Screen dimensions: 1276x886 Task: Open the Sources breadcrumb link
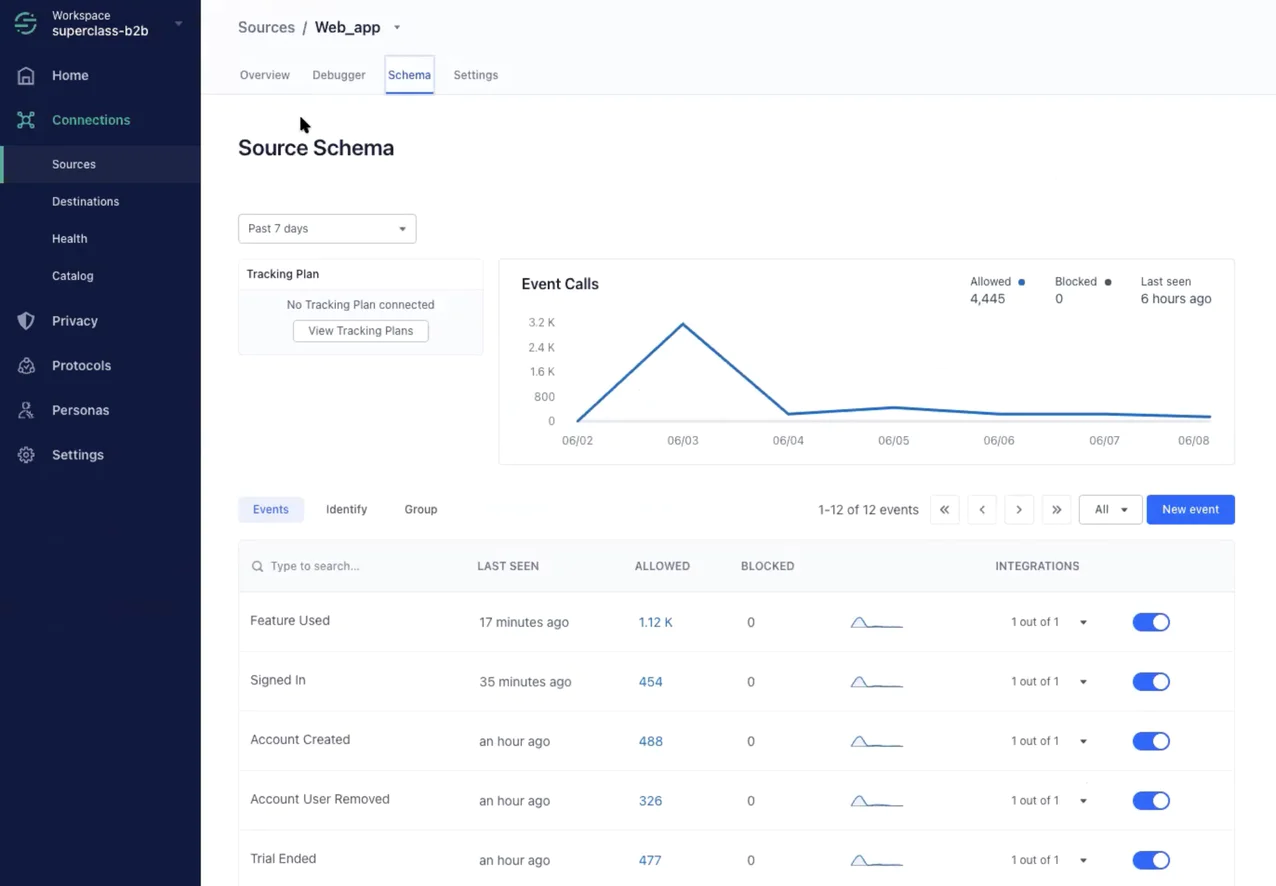point(266,28)
